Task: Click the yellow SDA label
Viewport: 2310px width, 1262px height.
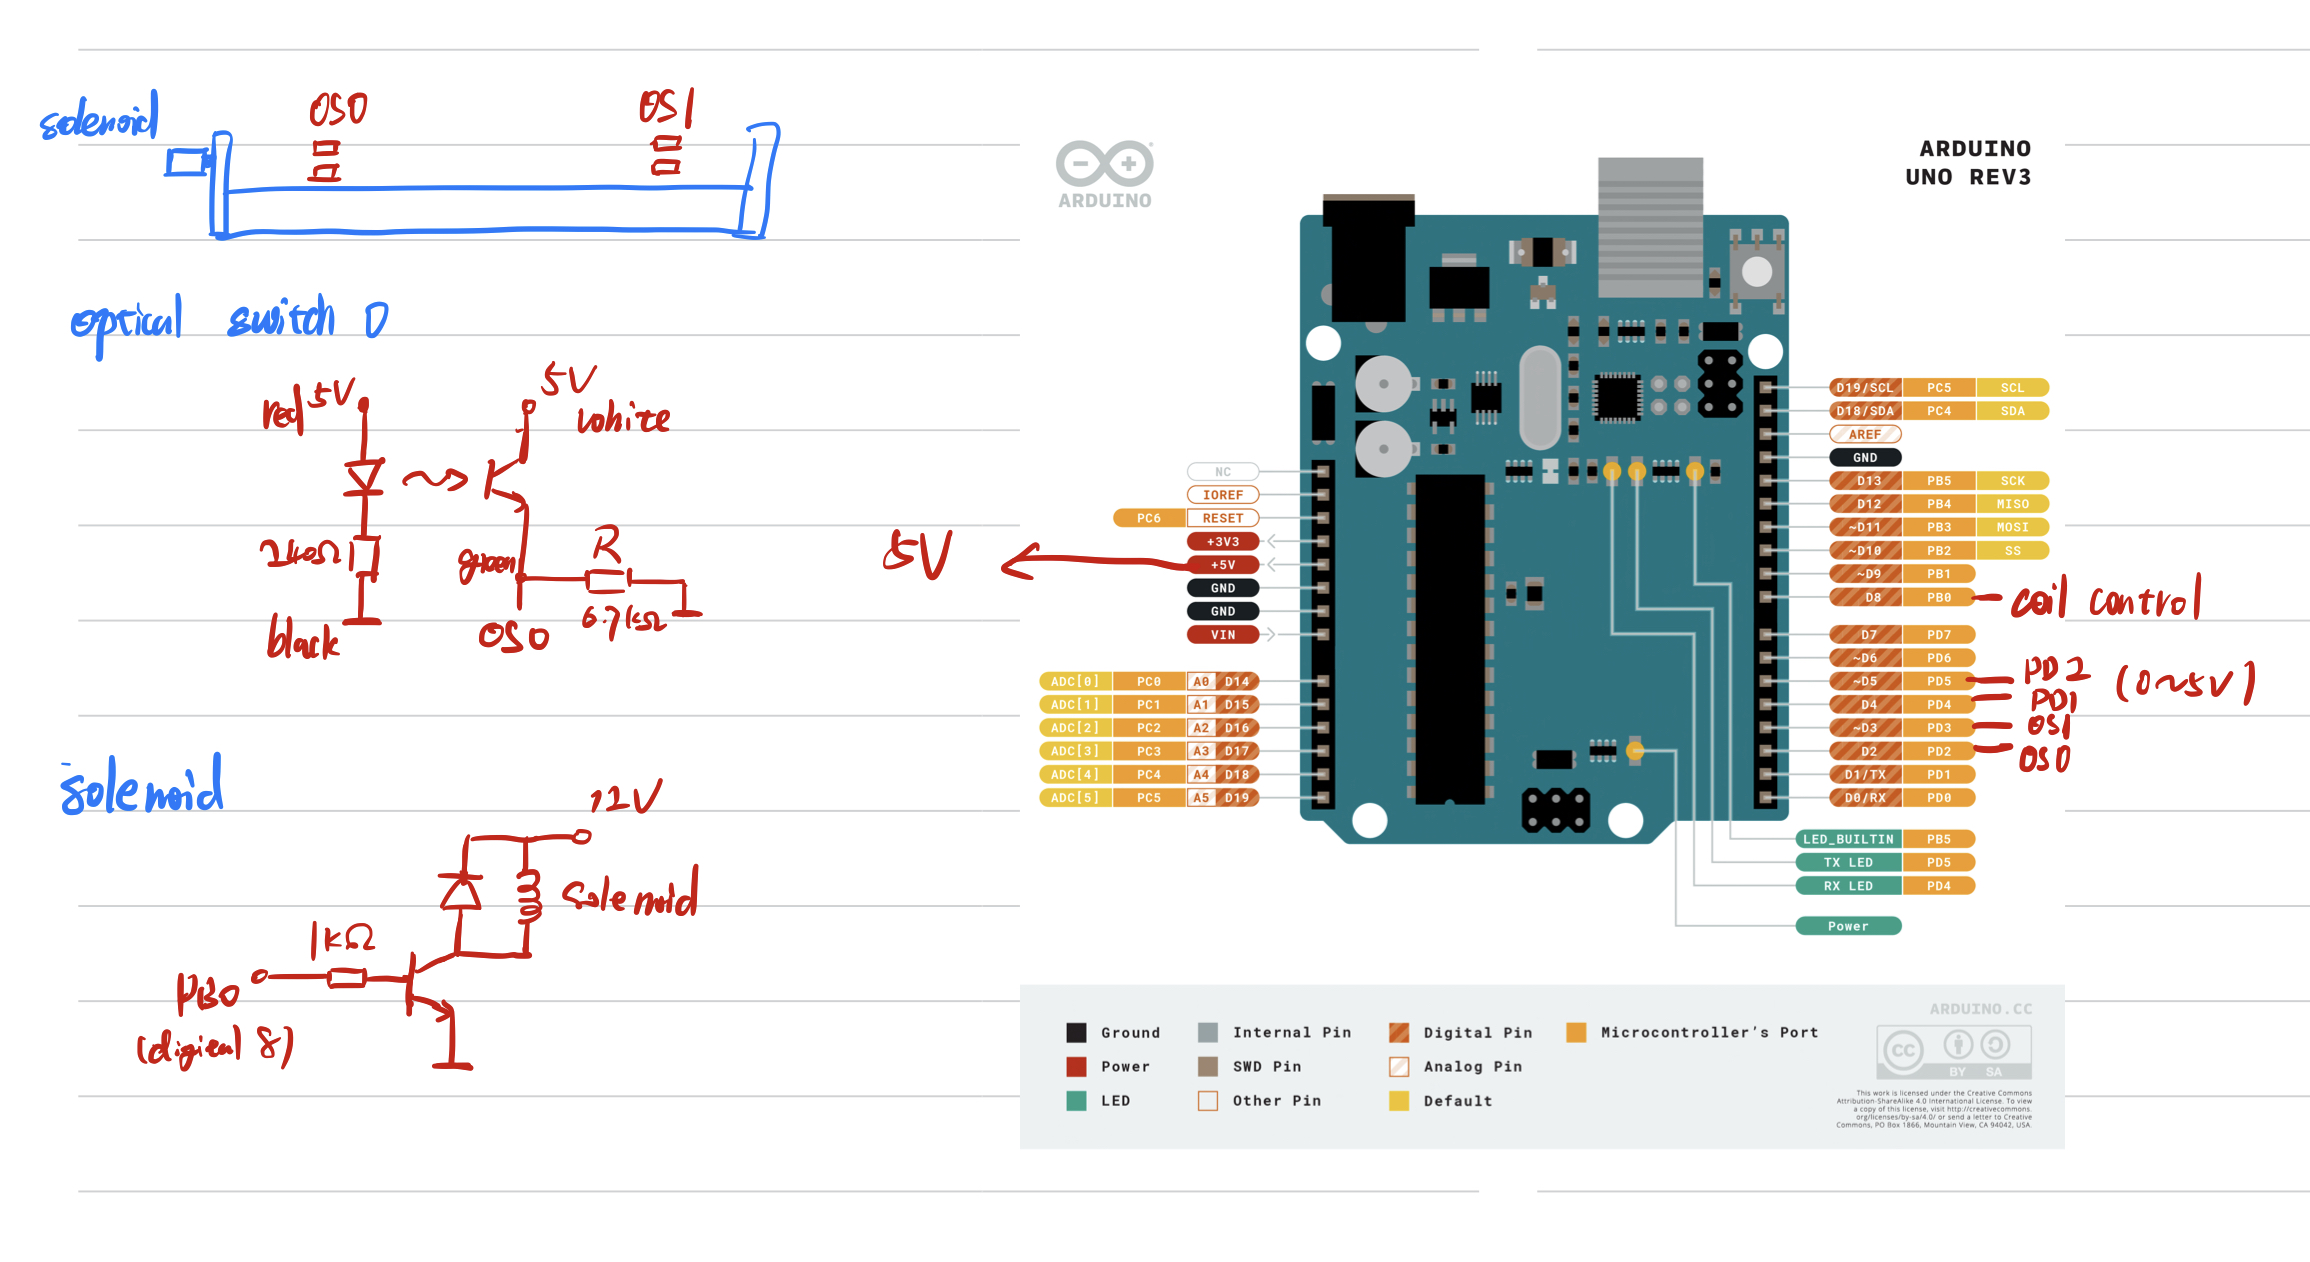Action: point(2012,411)
